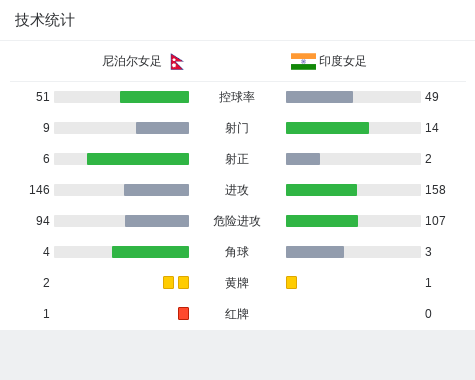Click the India flag icon
The image size is (475, 380).
[x=303, y=61]
